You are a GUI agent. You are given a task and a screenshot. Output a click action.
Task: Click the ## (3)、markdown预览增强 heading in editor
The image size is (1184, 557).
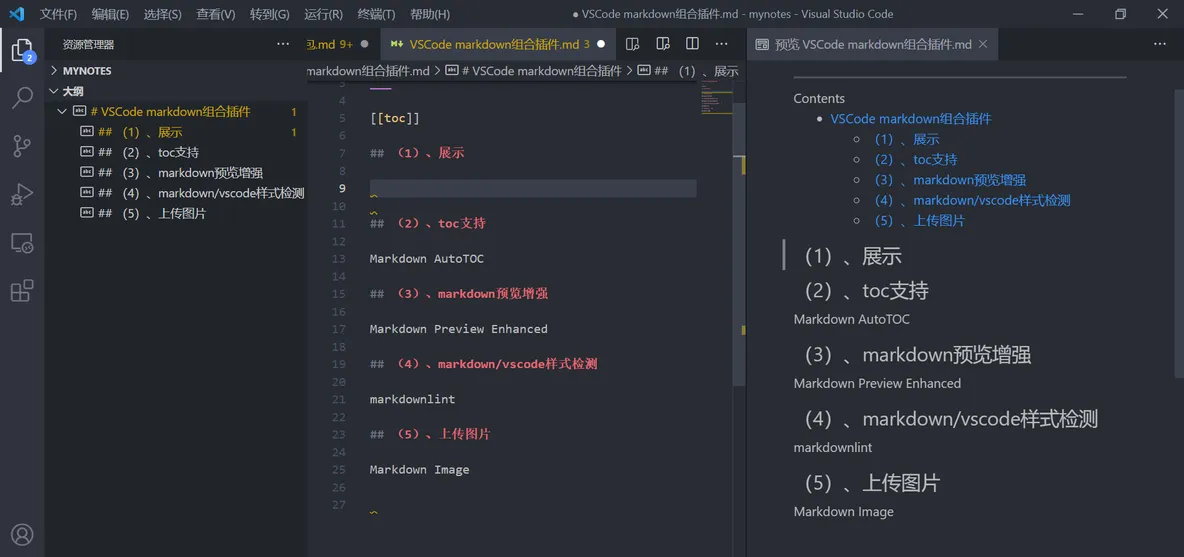[458, 294]
